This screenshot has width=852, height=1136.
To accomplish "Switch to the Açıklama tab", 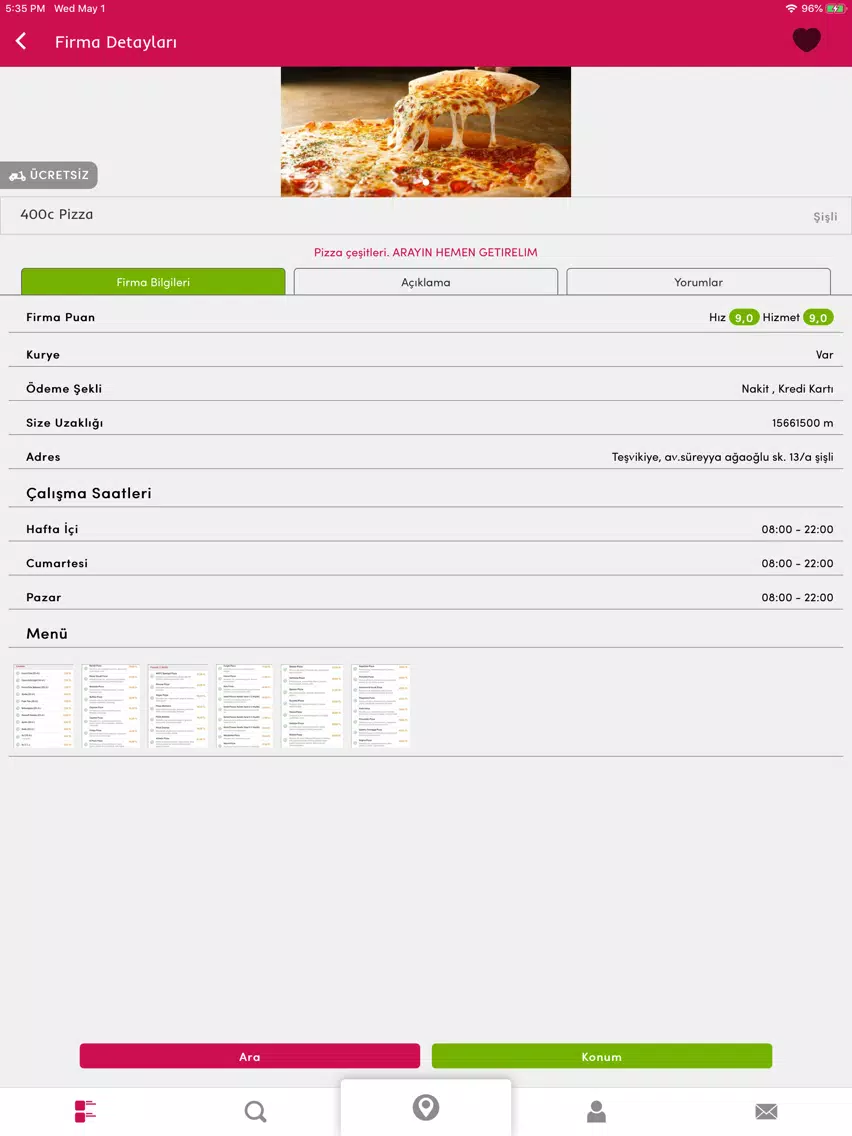I will pos(426,282).
